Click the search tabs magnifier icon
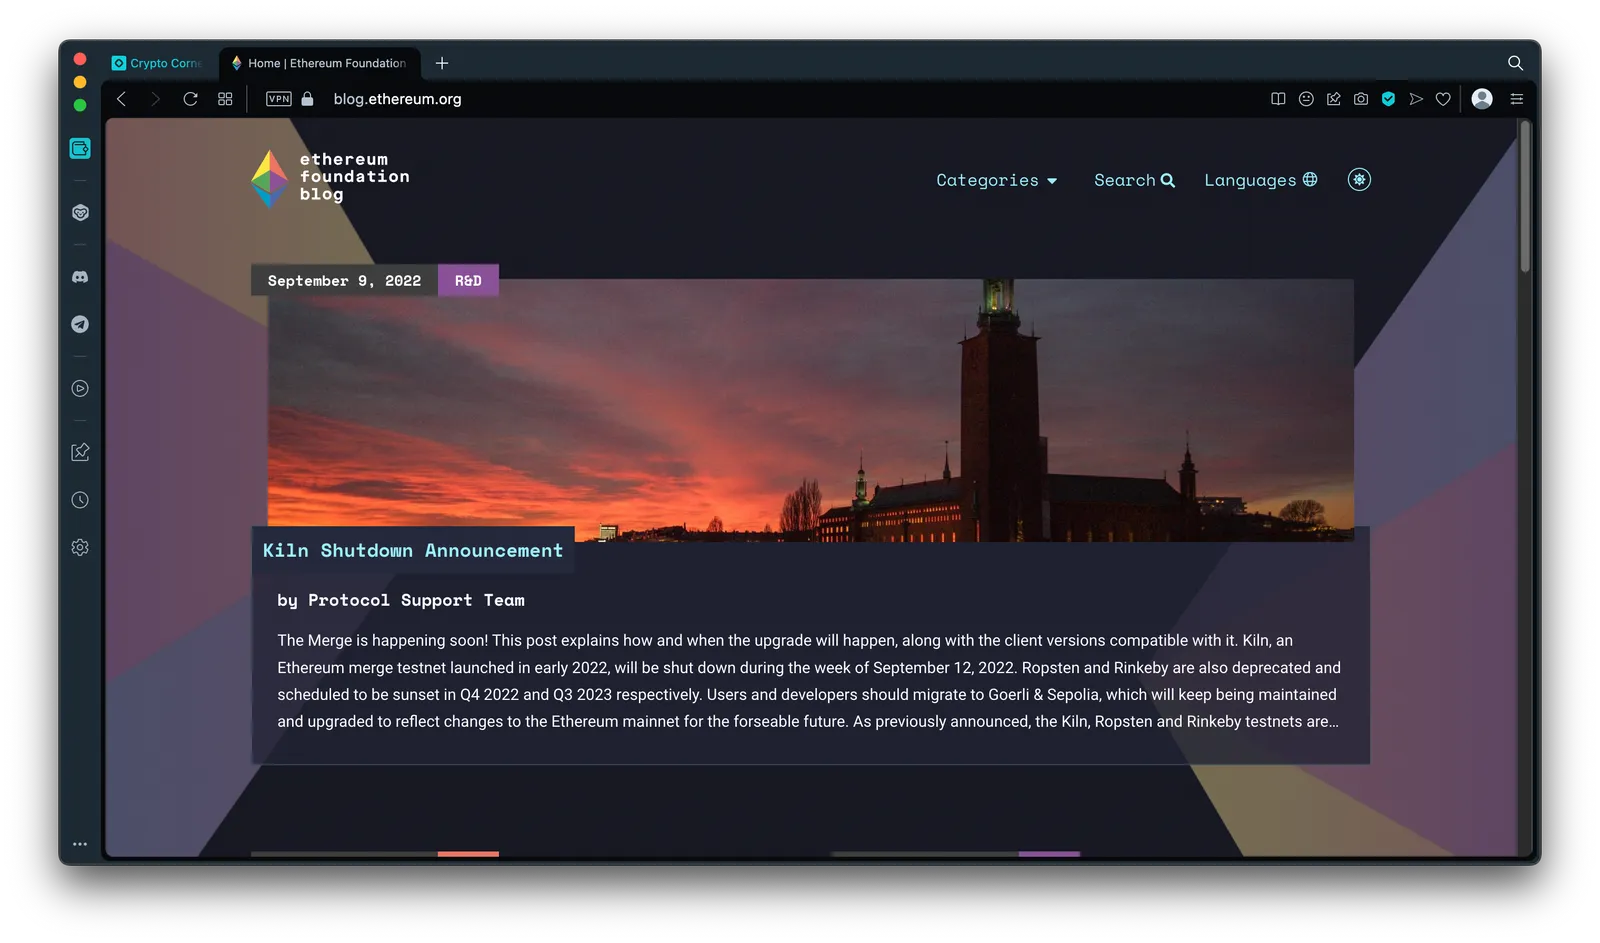The height and width of the screenshot is (943, 1600). tap(1515, 63)
